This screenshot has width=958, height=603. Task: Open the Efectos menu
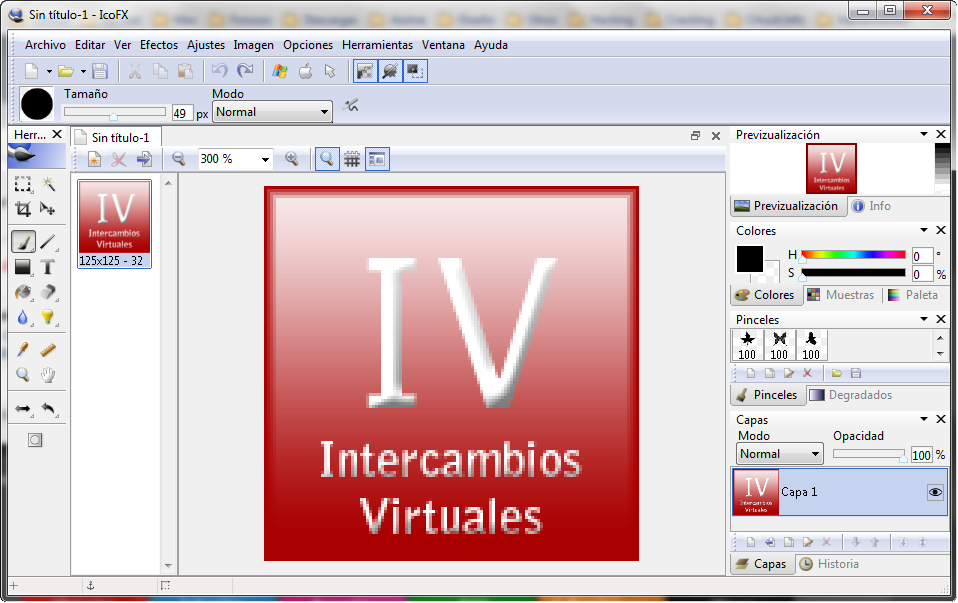coord(159,45)
